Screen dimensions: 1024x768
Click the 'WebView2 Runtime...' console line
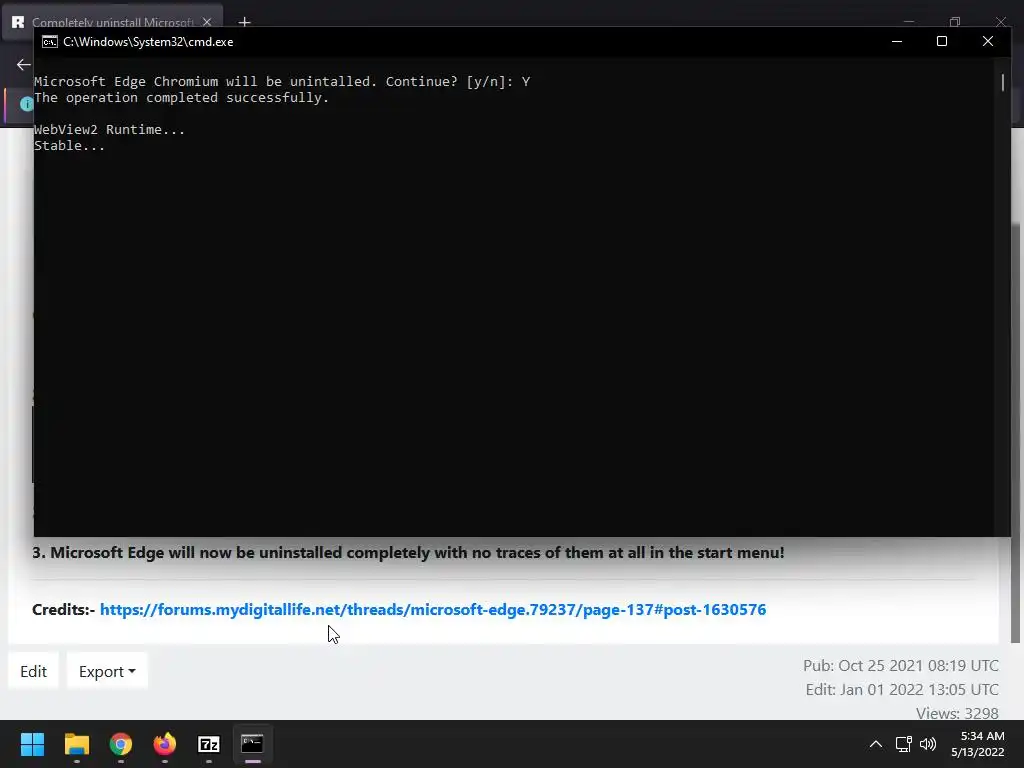point(109,130)
